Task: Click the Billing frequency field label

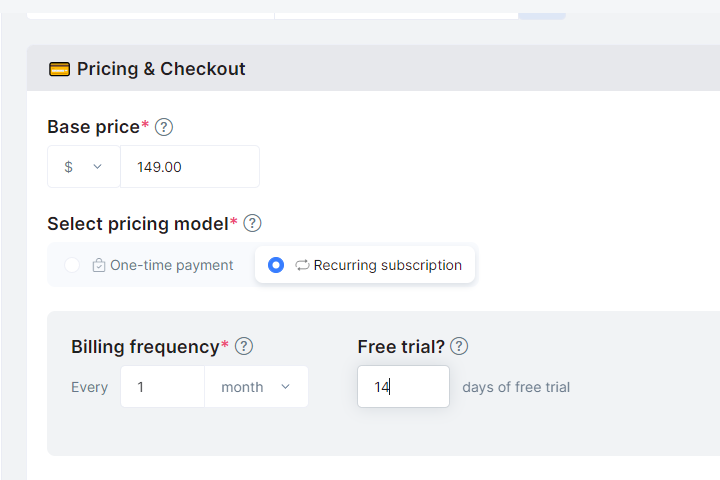Action: [145, 346]
